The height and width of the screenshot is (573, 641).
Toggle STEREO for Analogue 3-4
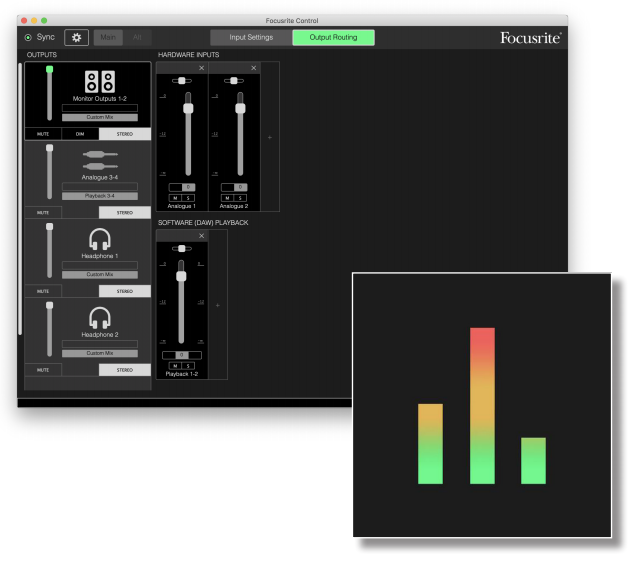pyautogui.click(x=125, y=213)
